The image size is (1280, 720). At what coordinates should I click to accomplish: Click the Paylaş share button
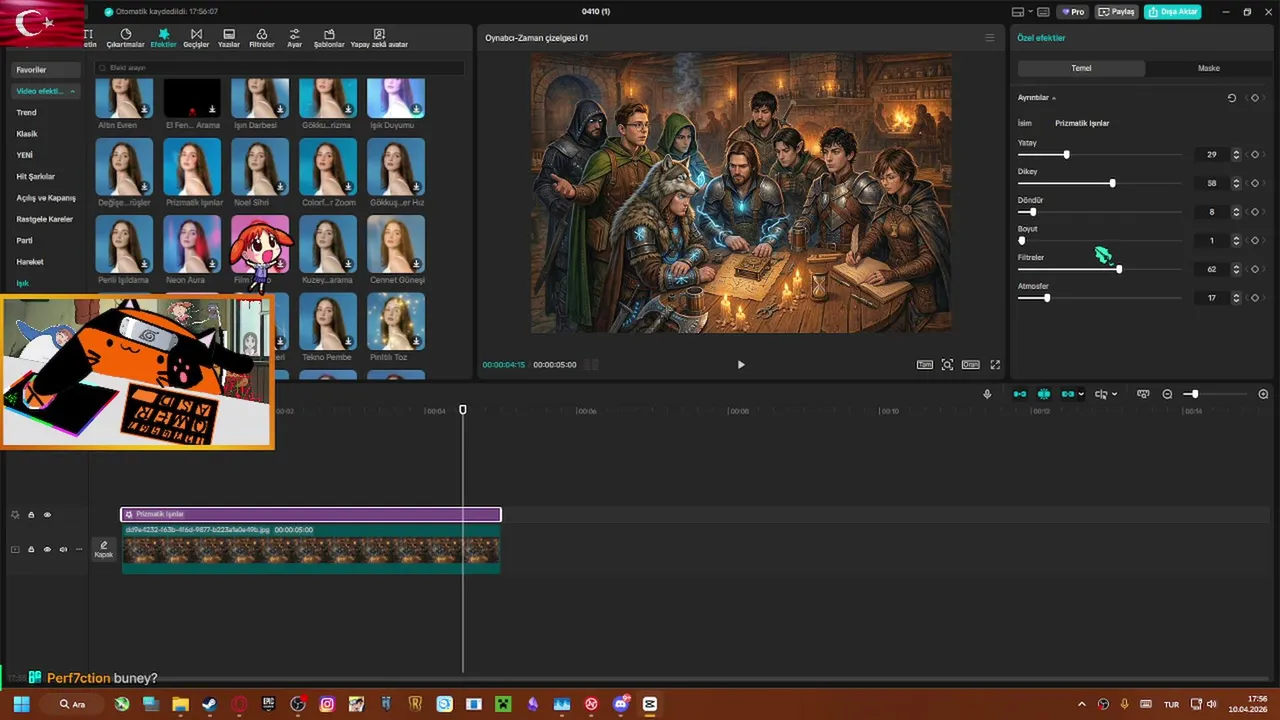coord(1117,12)
